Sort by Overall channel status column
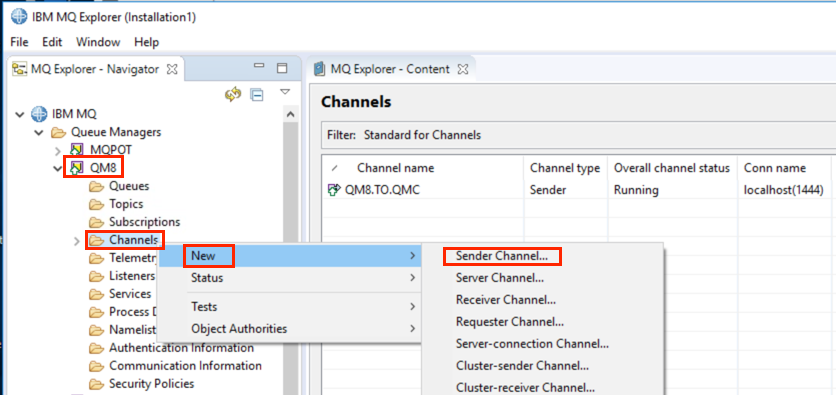This screenshot has height=395, width=836. (672, 168)
